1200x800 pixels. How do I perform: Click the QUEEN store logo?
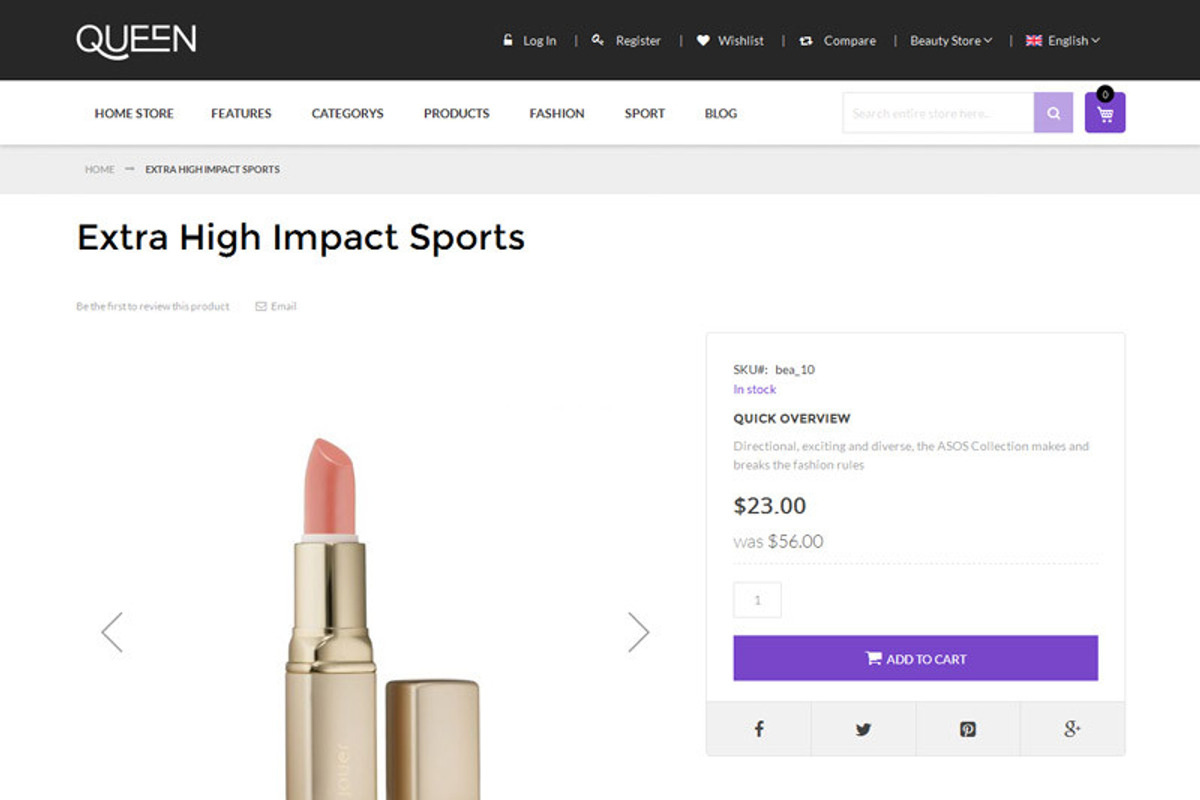[136, 40]
